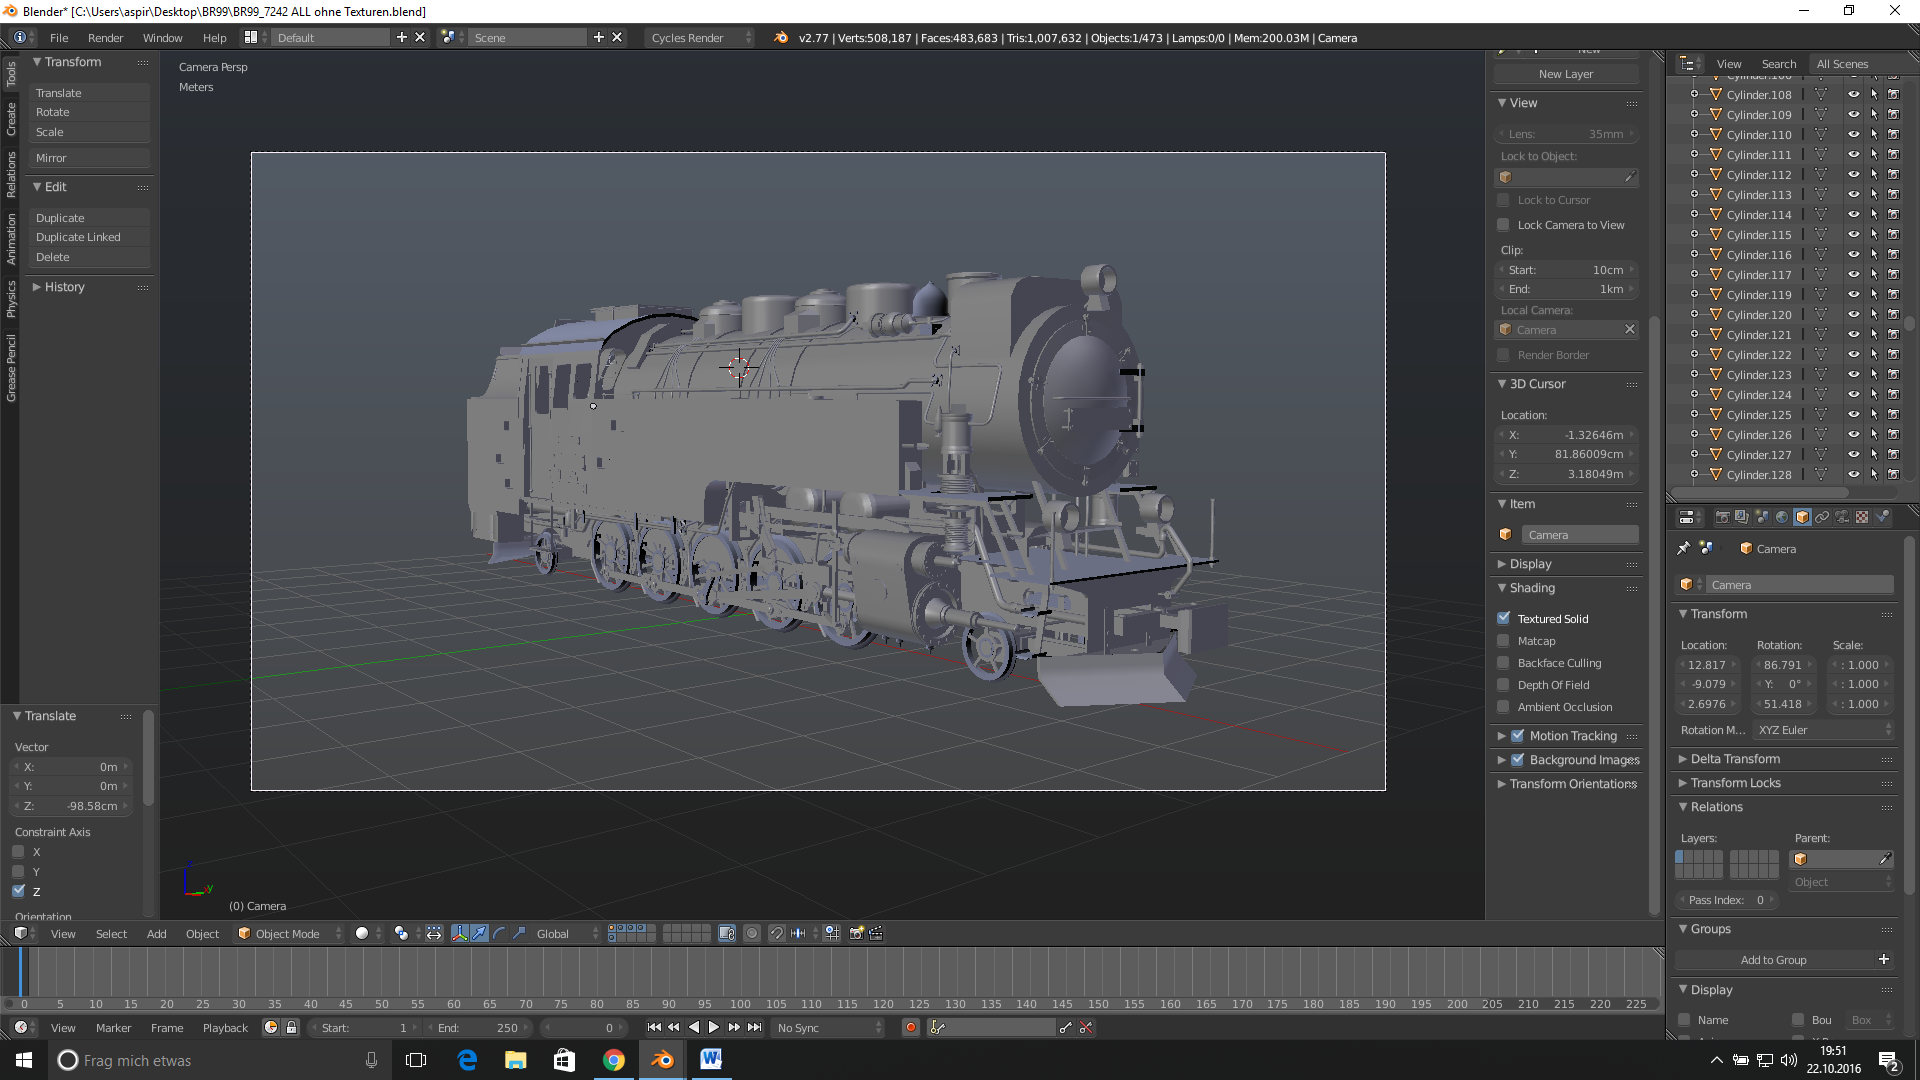
Task: Open the File menu
Action: tap(59, 37)
